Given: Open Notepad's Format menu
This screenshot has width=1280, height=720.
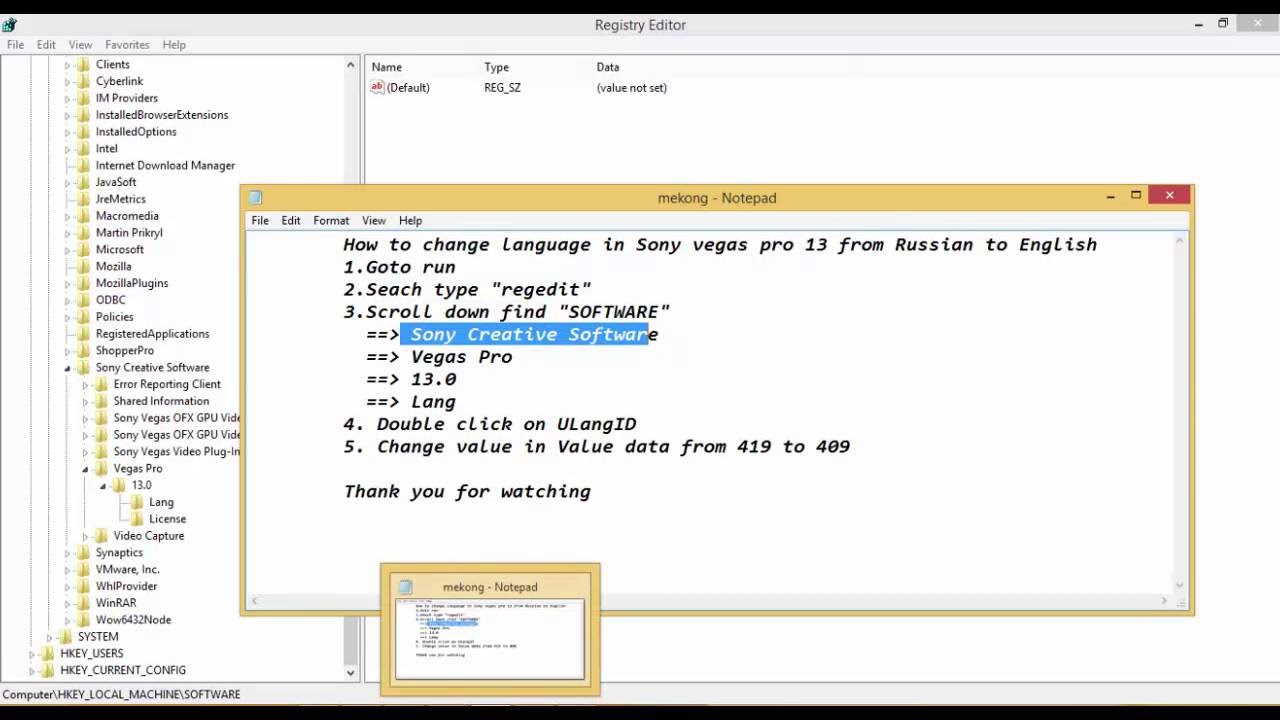Looking at the screenshot, I should (331, 221).
